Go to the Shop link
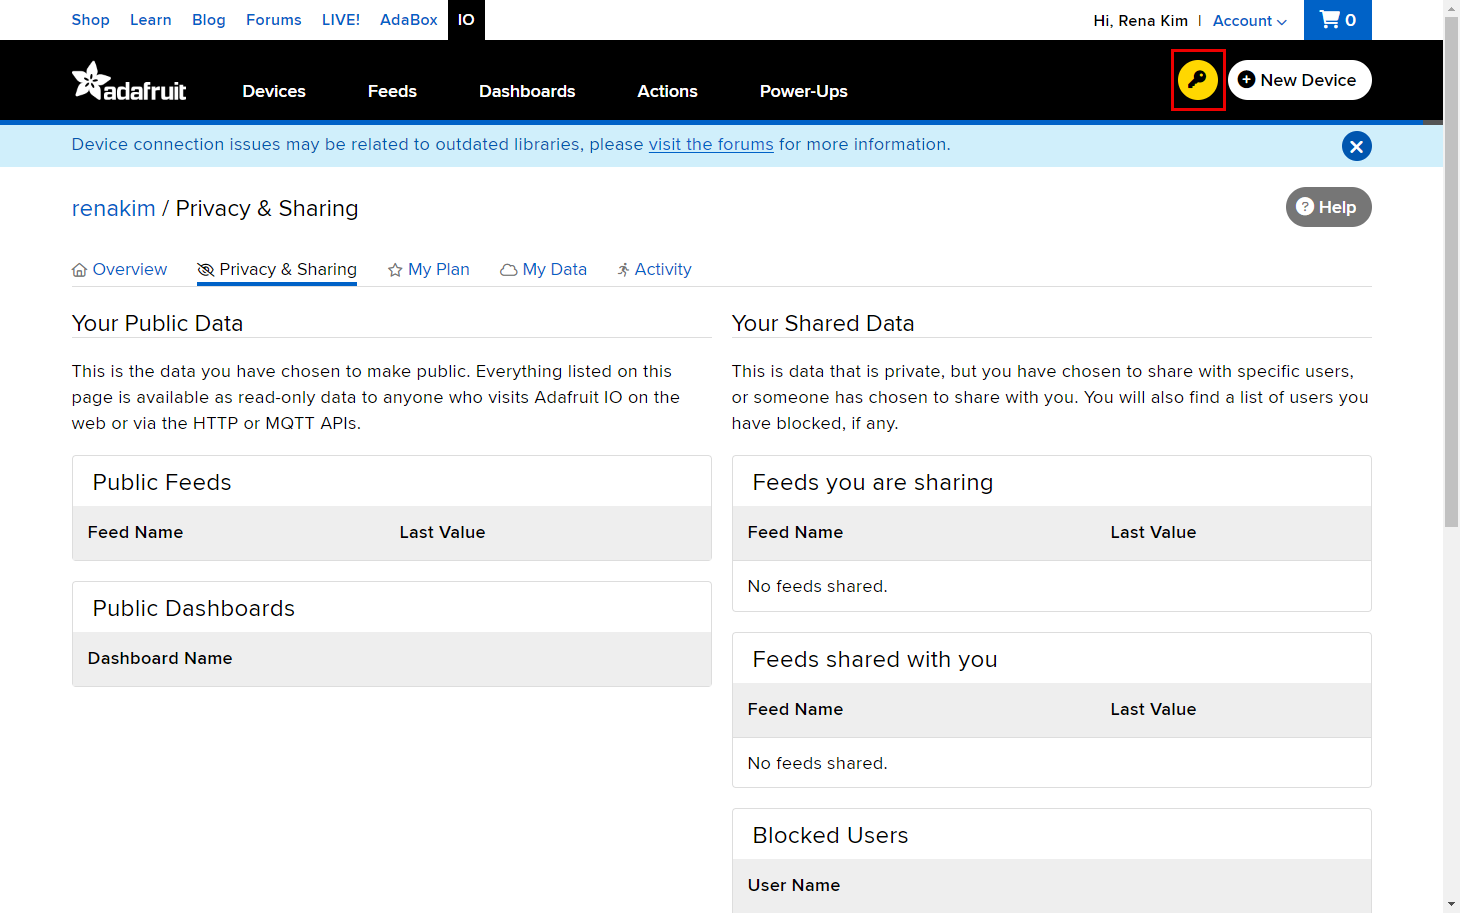Screen dimensions: 1460x913 [91, 20]
